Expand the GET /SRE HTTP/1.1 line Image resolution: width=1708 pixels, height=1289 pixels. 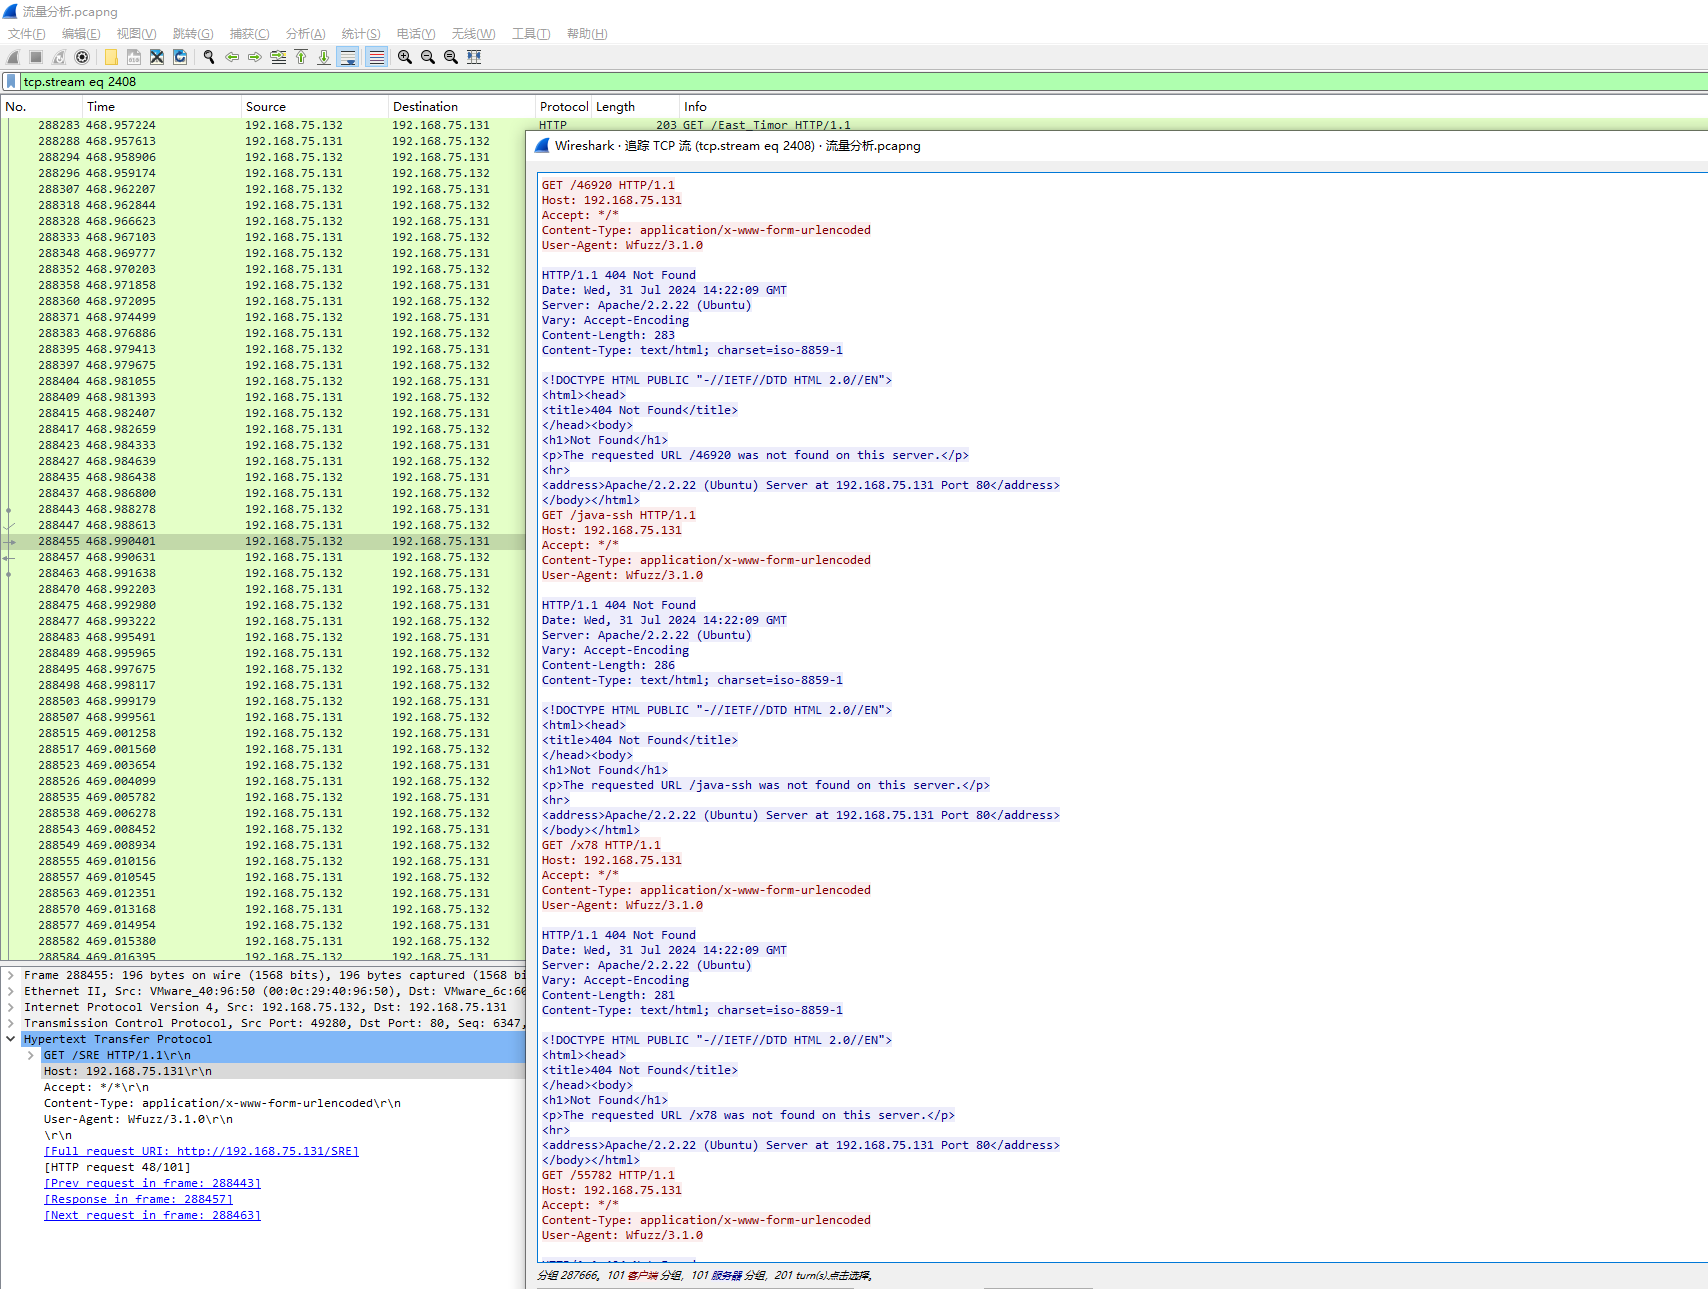tap(31, 1055)
